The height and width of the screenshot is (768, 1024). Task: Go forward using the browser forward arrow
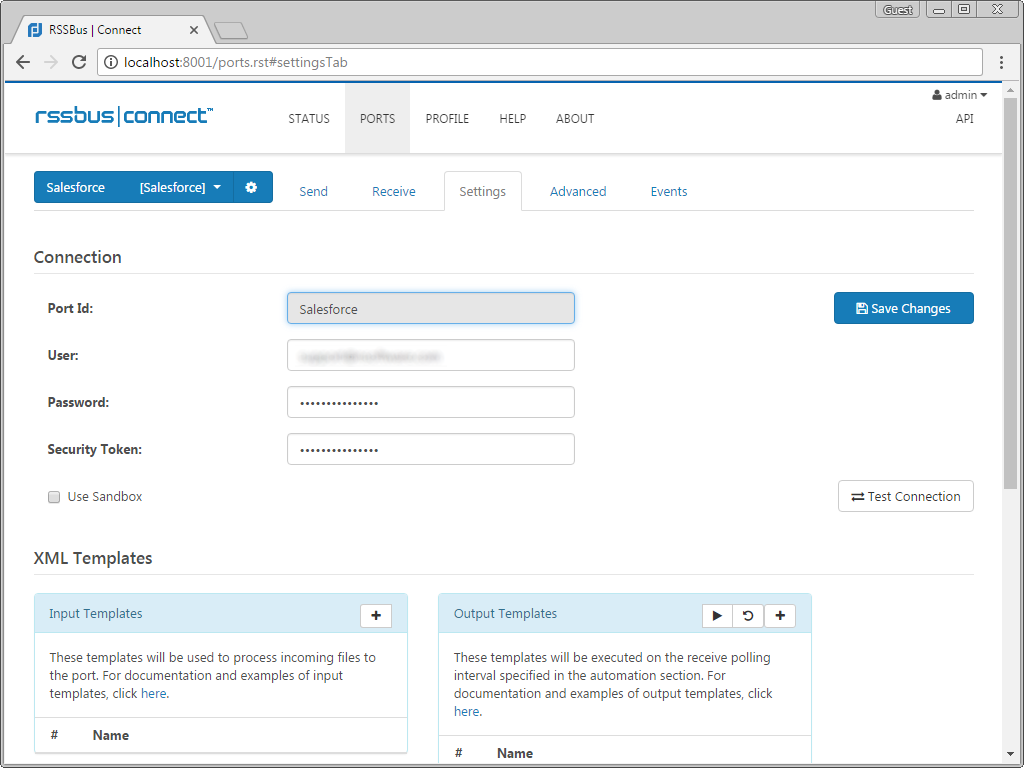pyautogui.click(x=51, y=62)
